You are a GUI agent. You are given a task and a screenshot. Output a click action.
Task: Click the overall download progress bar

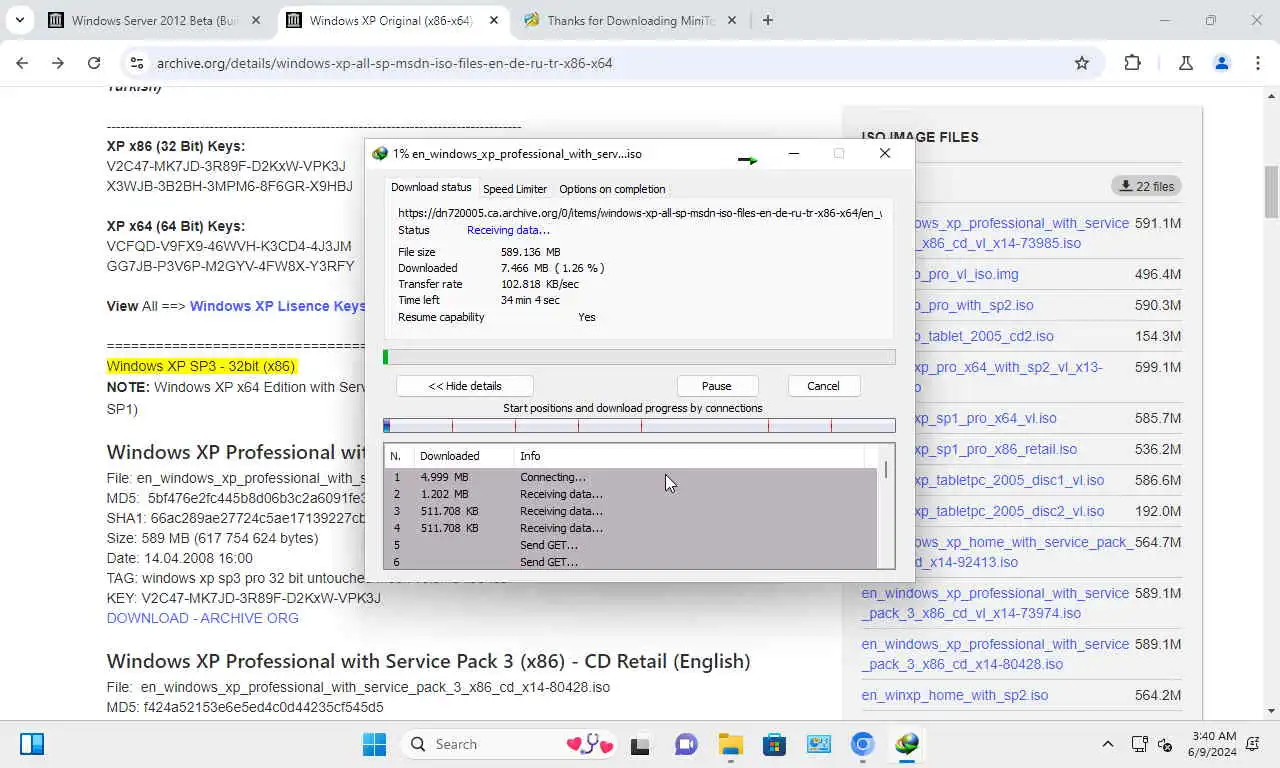click(639, 357)
